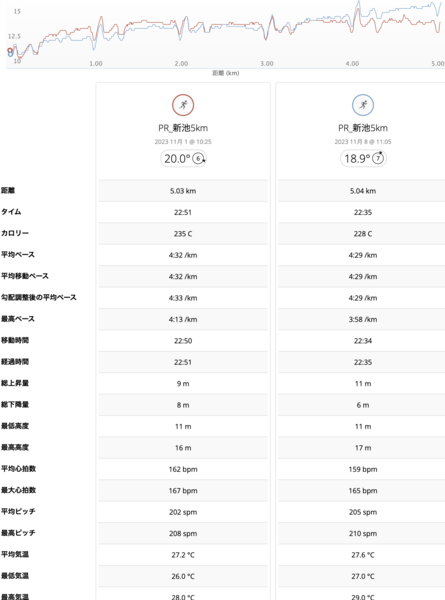
Task: Click the 勾配調整後の平均ペース row label
Action: [39, 298]
